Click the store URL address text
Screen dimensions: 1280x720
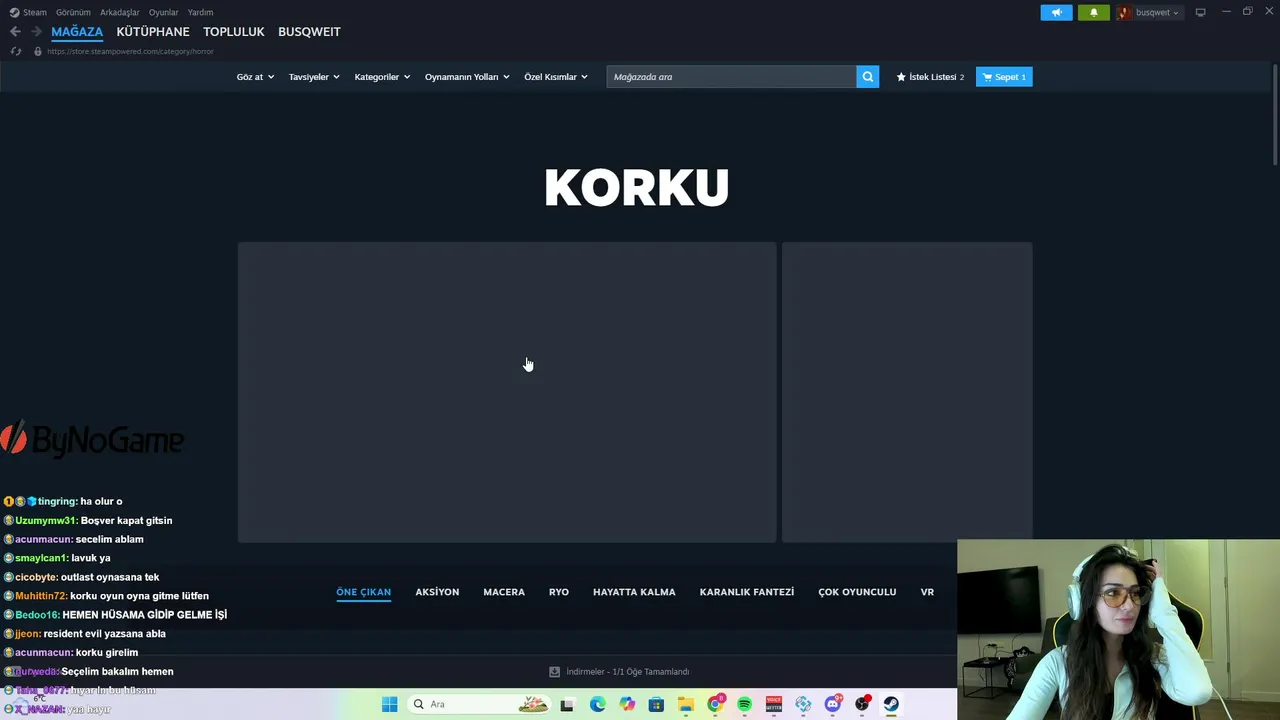[x=130, y=51]
